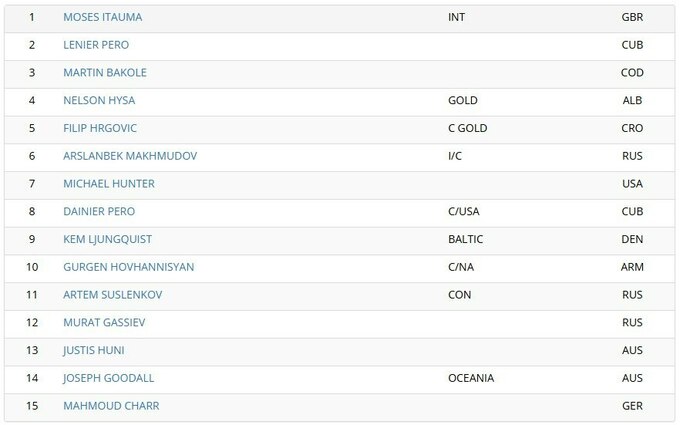Open Justis Huni's profile
Image resolution: width=680 pixels, height=425 pixels.
tap(94, 351)
